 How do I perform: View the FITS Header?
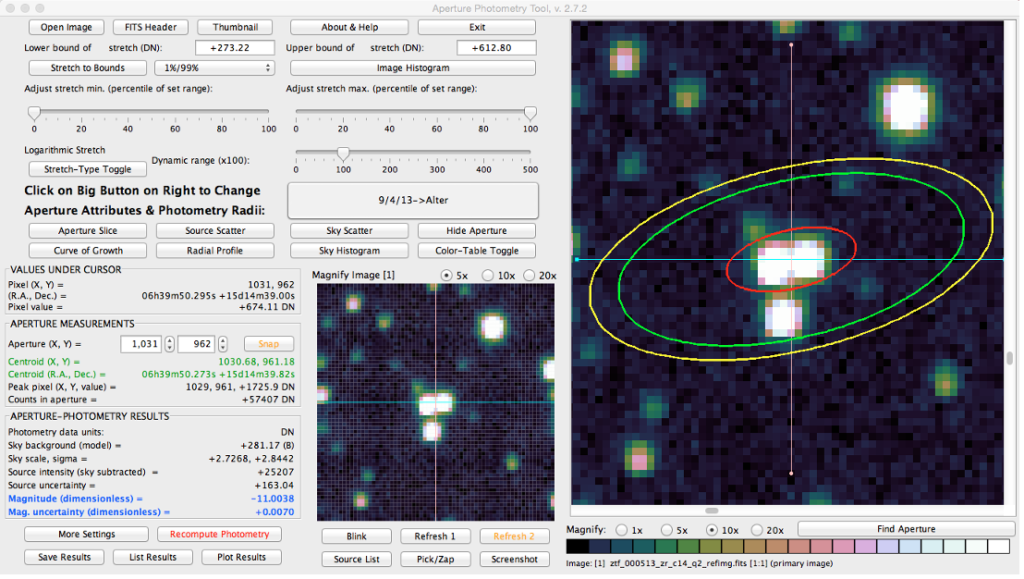[x=150, y=27]
